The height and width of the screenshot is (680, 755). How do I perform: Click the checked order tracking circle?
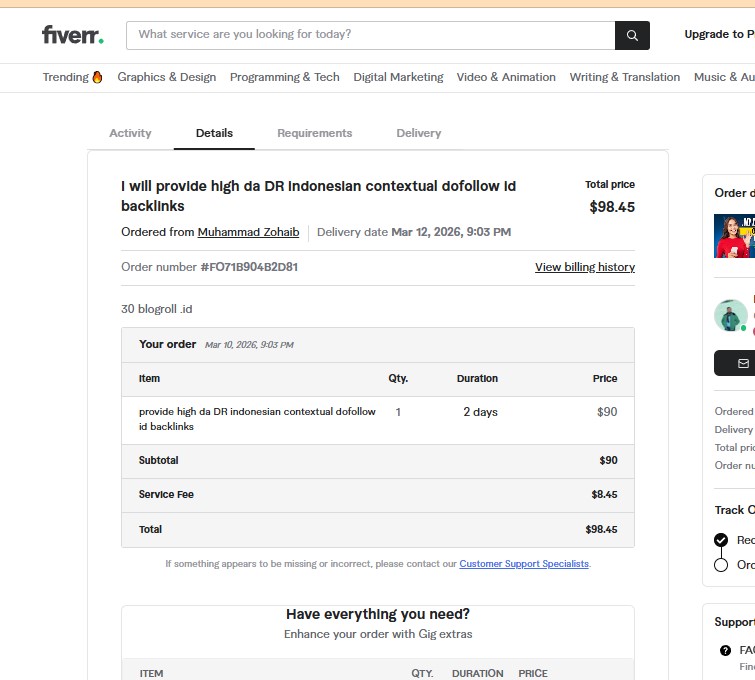[x=721, y=540]
